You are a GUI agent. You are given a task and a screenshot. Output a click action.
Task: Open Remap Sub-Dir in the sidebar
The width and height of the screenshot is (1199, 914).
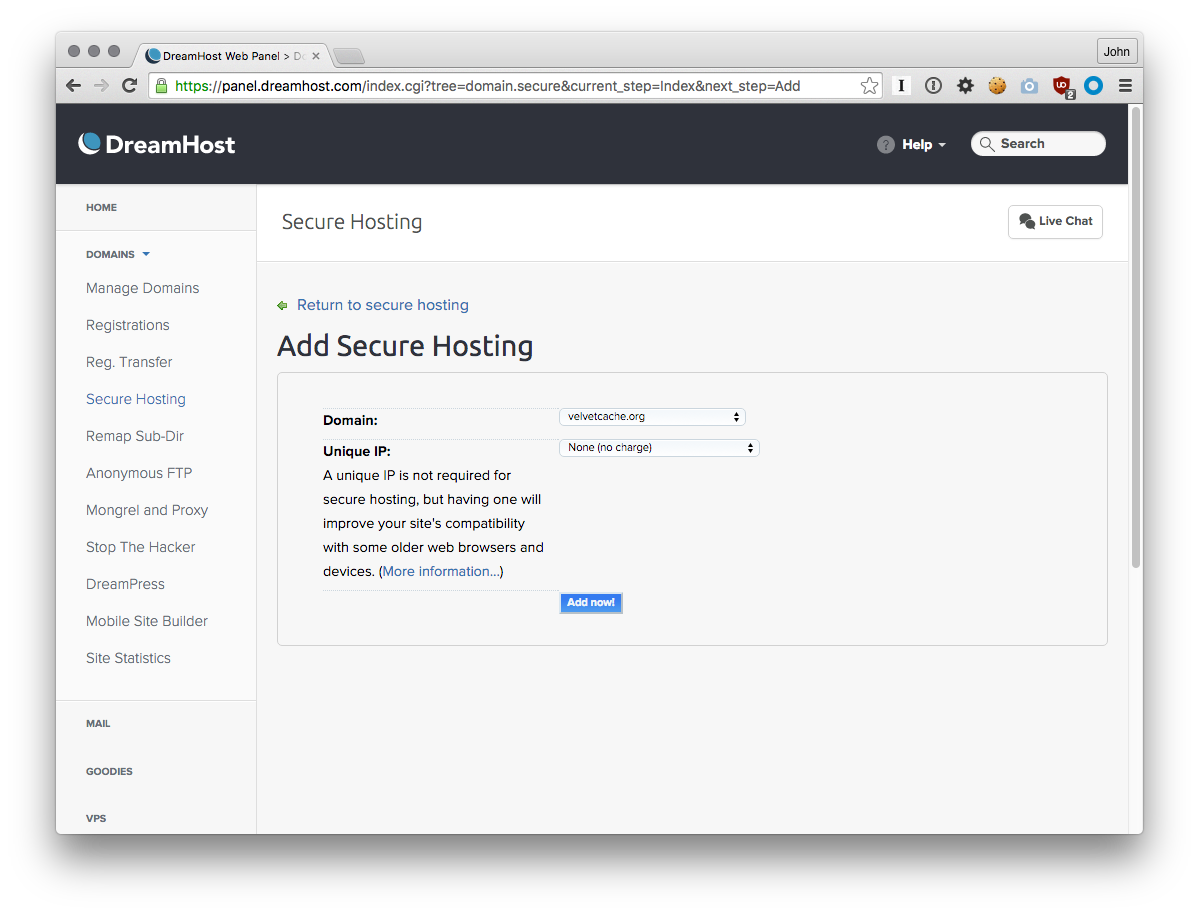point(135,436)
